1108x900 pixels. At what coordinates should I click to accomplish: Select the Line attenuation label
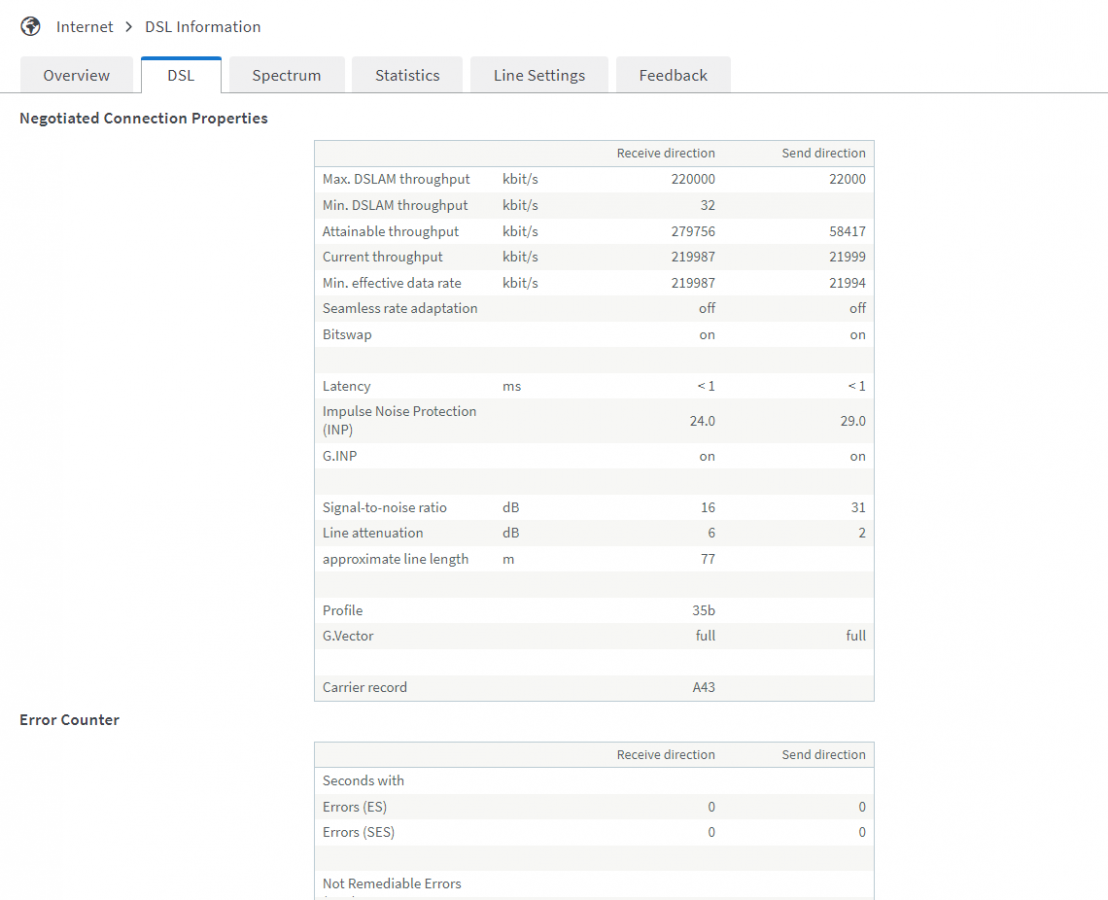click(373, 533)
